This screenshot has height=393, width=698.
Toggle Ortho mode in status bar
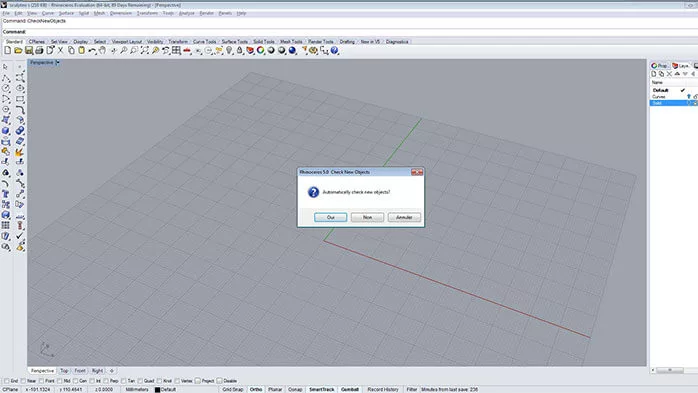coord(256,389)
